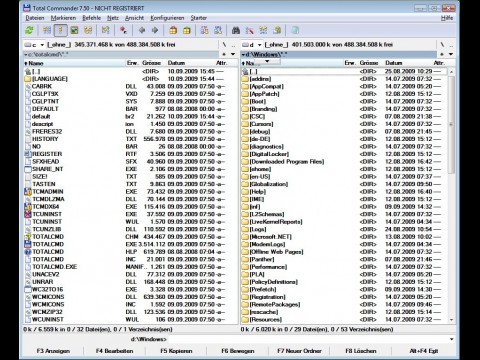Viewport: 480px width, 360px height.
Task: Open file search with the binoculars icon
Action: click(x=236, y=30)
